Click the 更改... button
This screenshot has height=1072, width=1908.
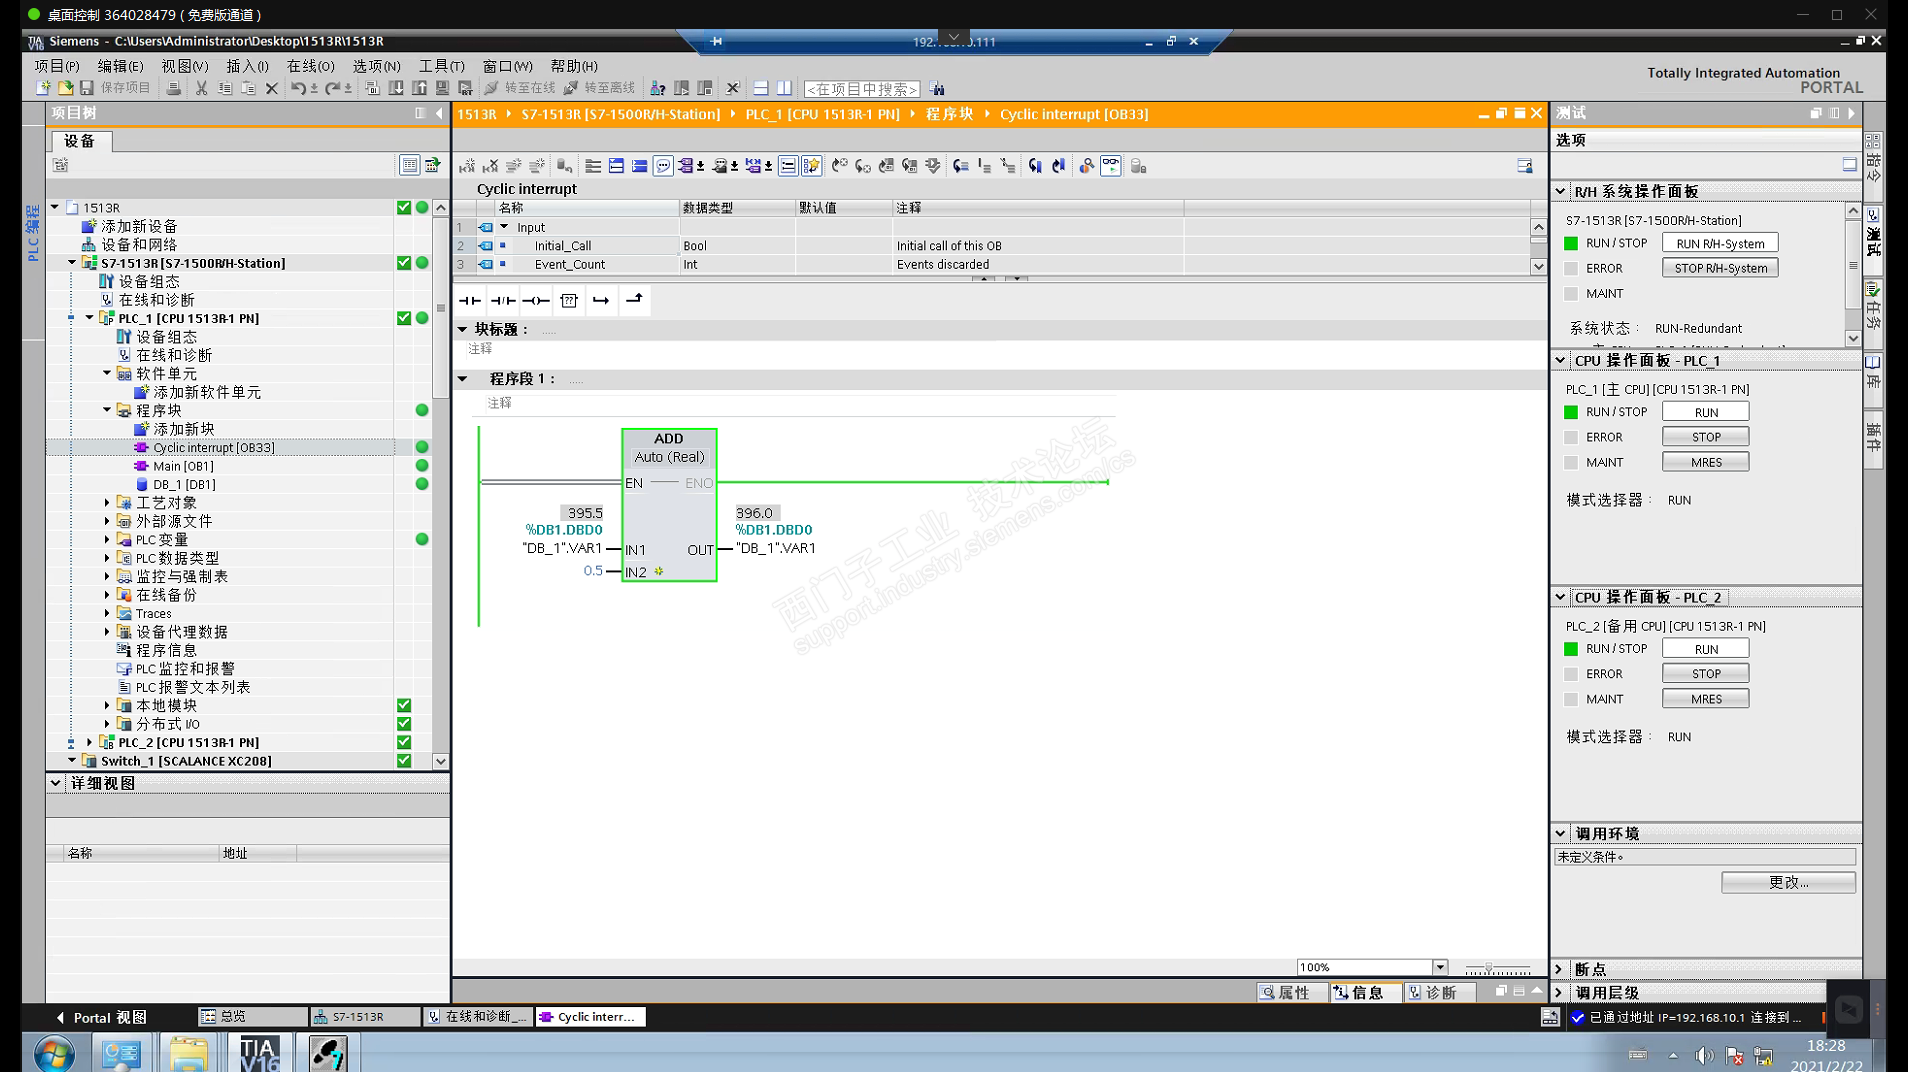(x=1788, y=882)
